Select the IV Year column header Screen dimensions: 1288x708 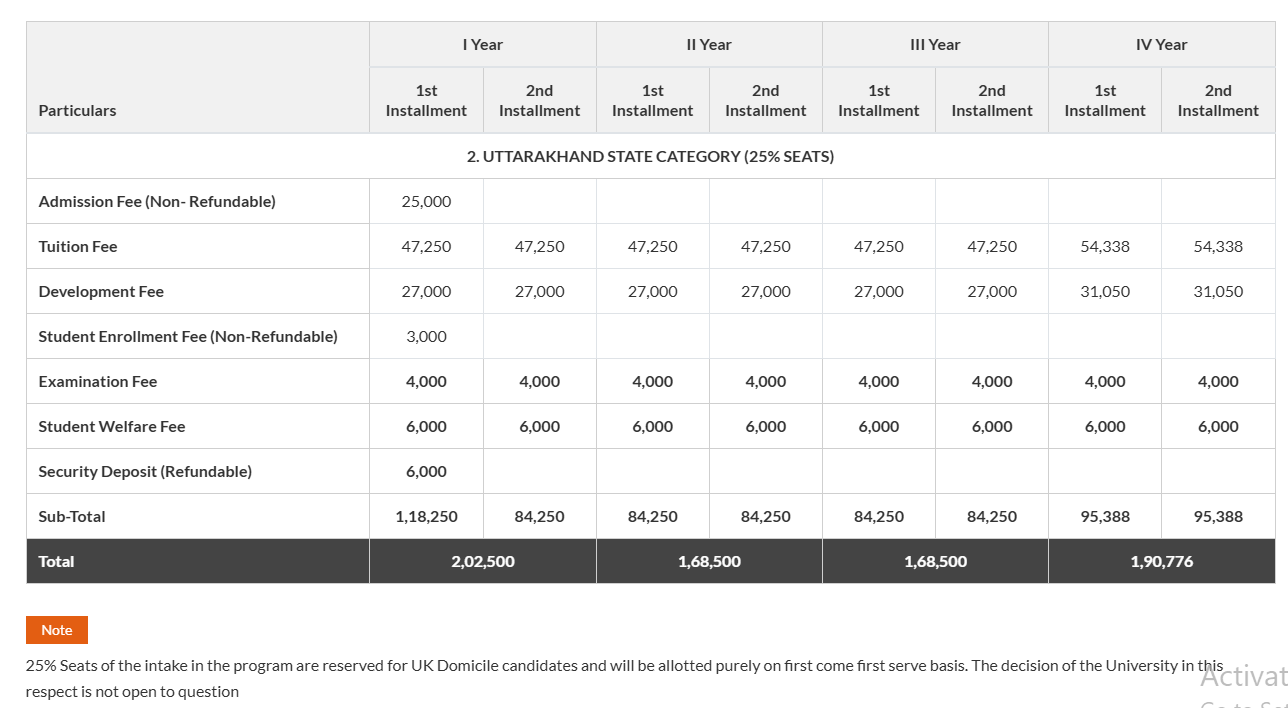click(x=1161, y=44)
